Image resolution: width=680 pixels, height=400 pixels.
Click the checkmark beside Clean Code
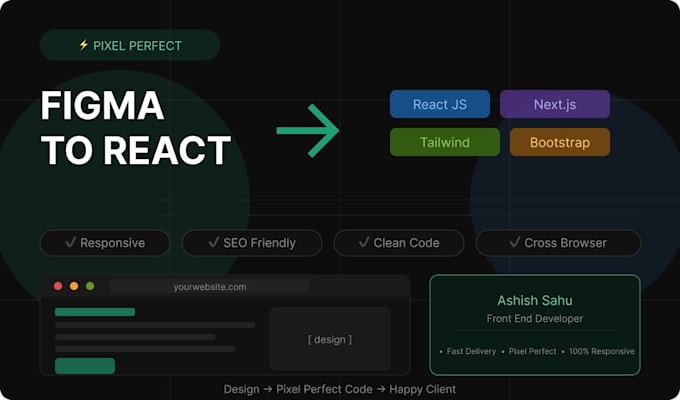click(364, 242)
